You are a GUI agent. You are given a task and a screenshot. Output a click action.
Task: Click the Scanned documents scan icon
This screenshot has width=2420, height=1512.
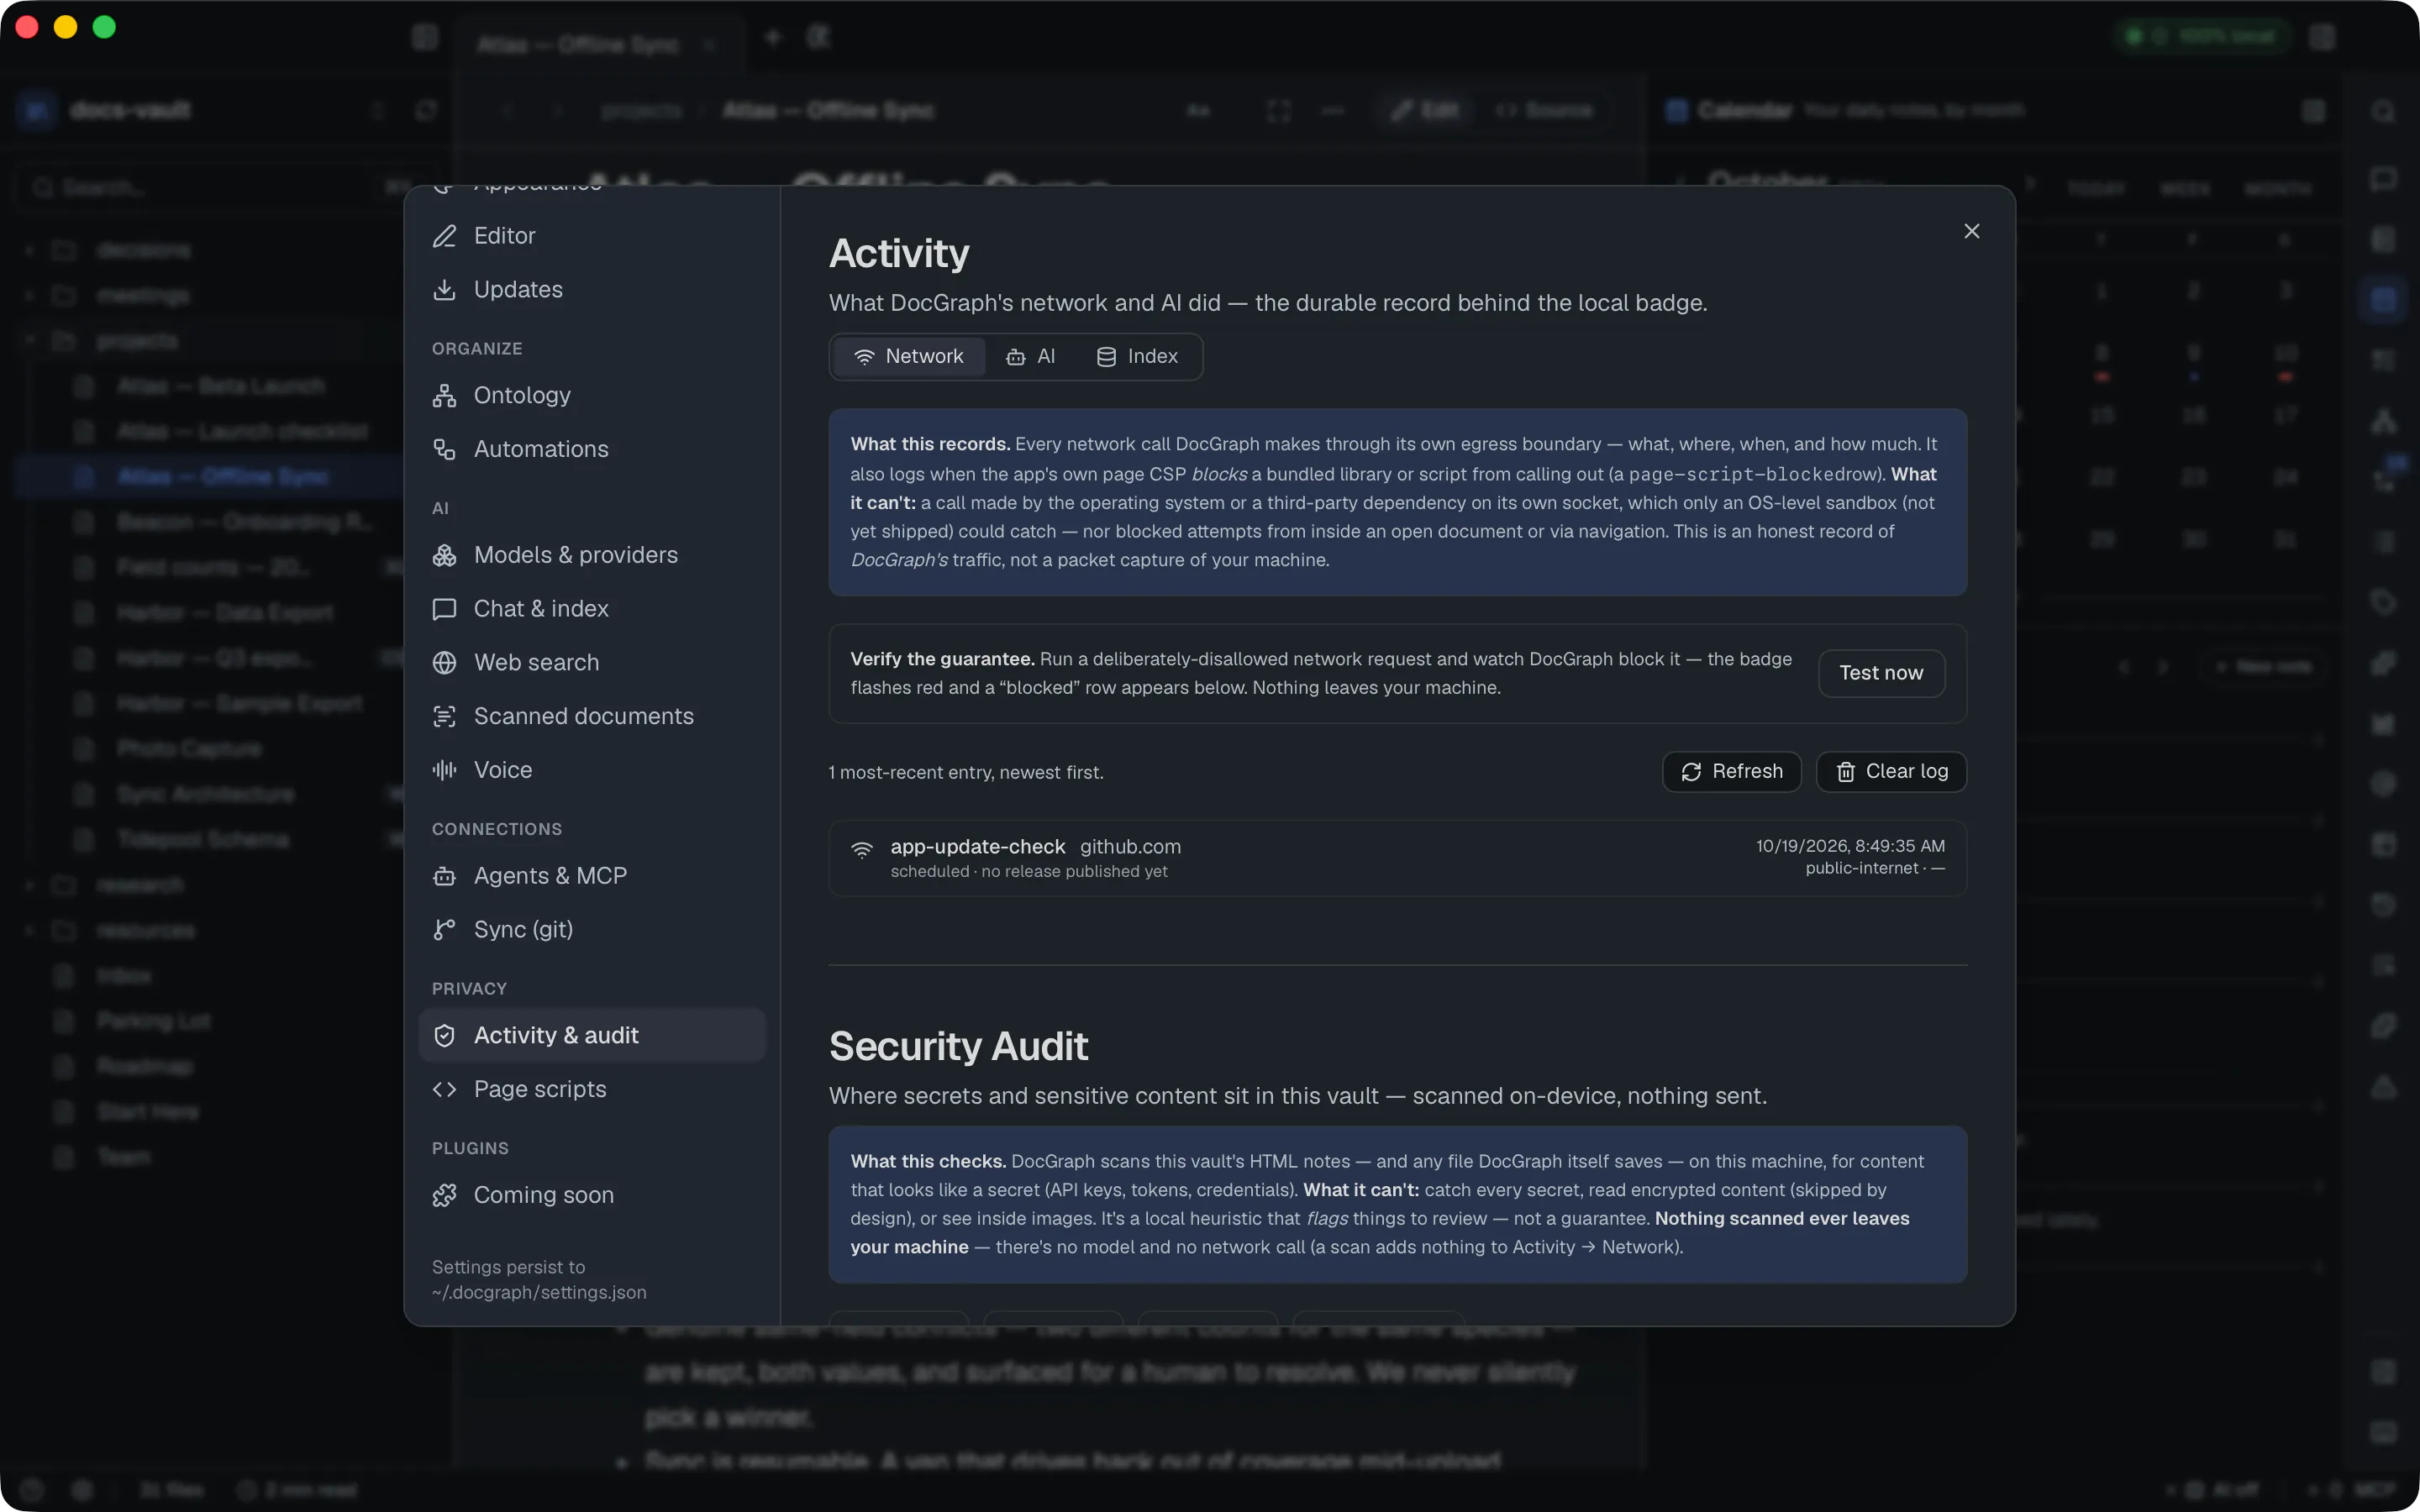(445, 717)
